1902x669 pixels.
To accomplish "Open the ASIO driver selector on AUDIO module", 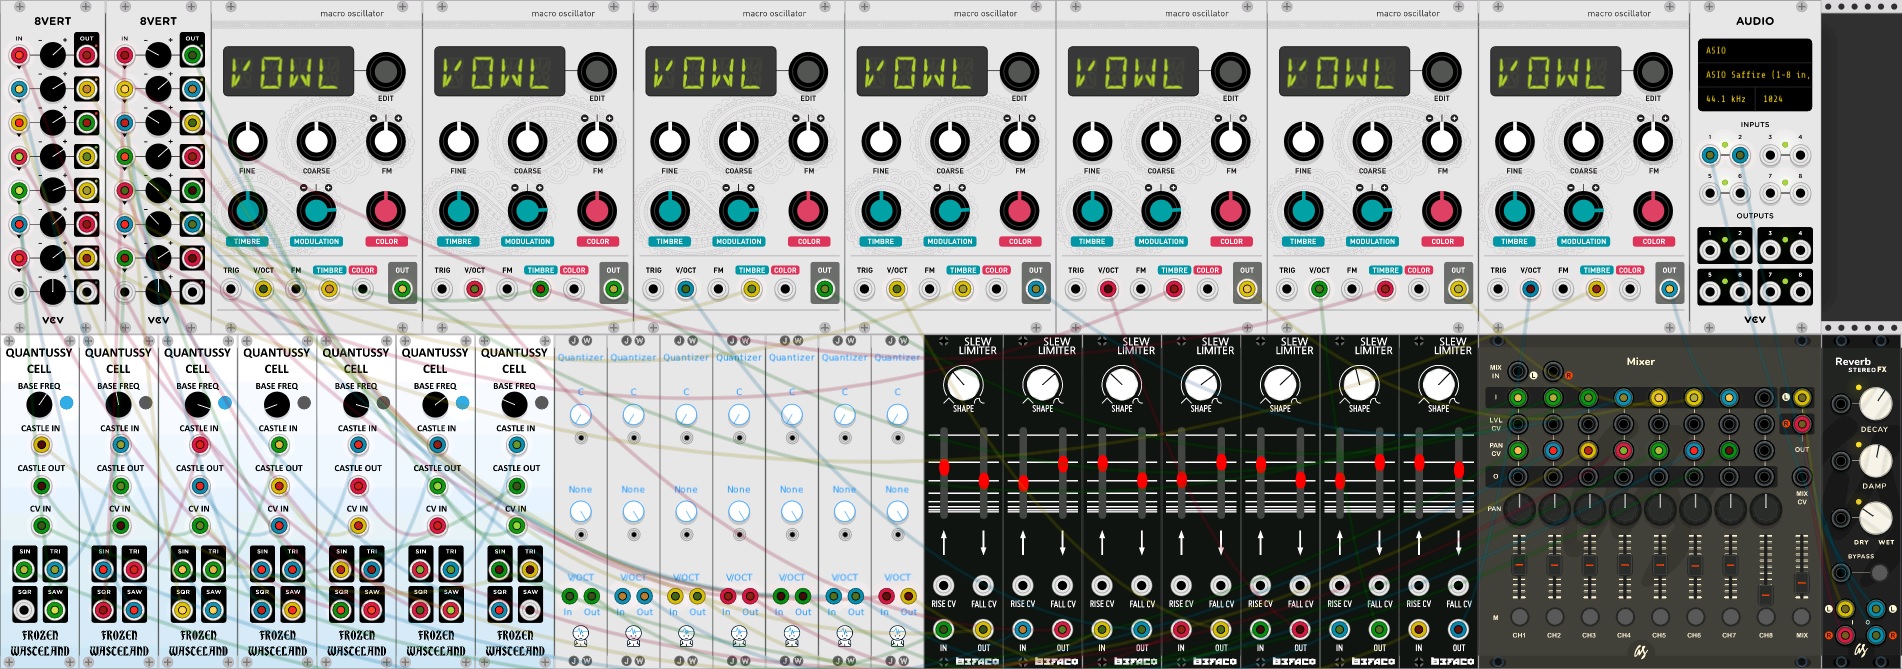I will coord(1755,50).
